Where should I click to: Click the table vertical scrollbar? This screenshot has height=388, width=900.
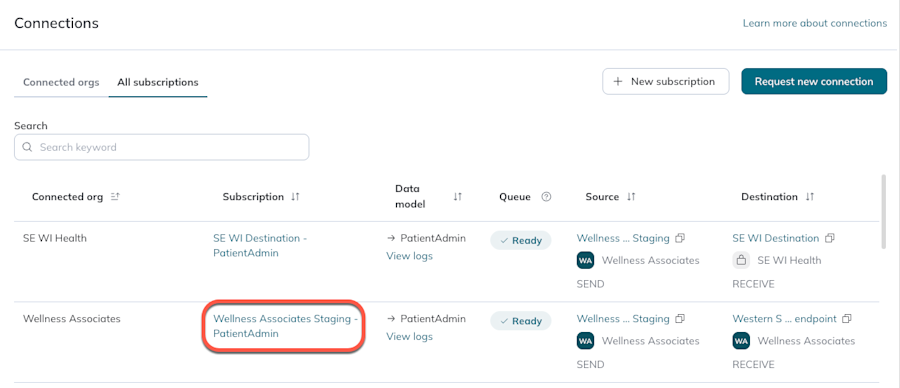(x=883, y=212)
